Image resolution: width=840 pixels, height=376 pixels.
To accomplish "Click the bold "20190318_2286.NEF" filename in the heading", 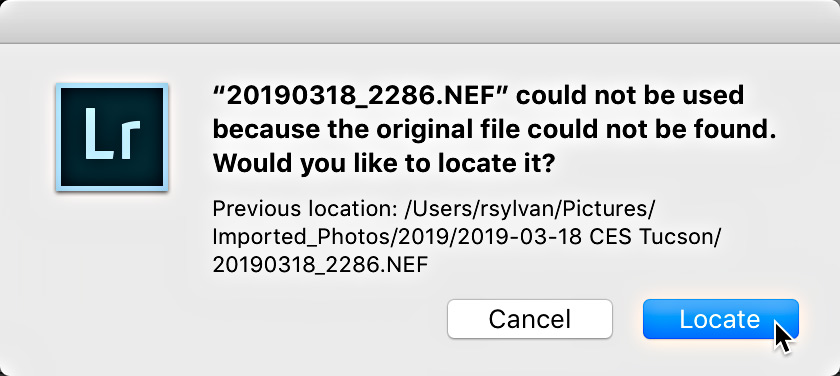I will point(359,96).
